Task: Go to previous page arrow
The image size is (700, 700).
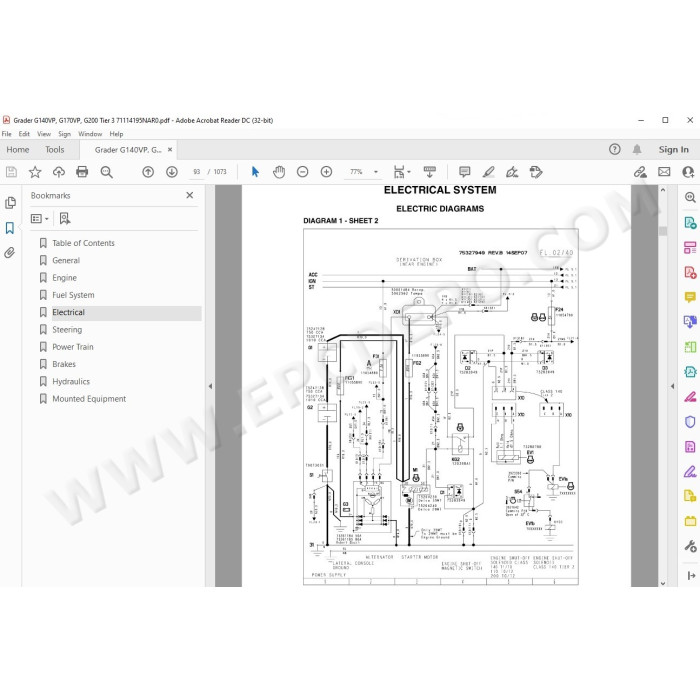Action: click(148, 172)
